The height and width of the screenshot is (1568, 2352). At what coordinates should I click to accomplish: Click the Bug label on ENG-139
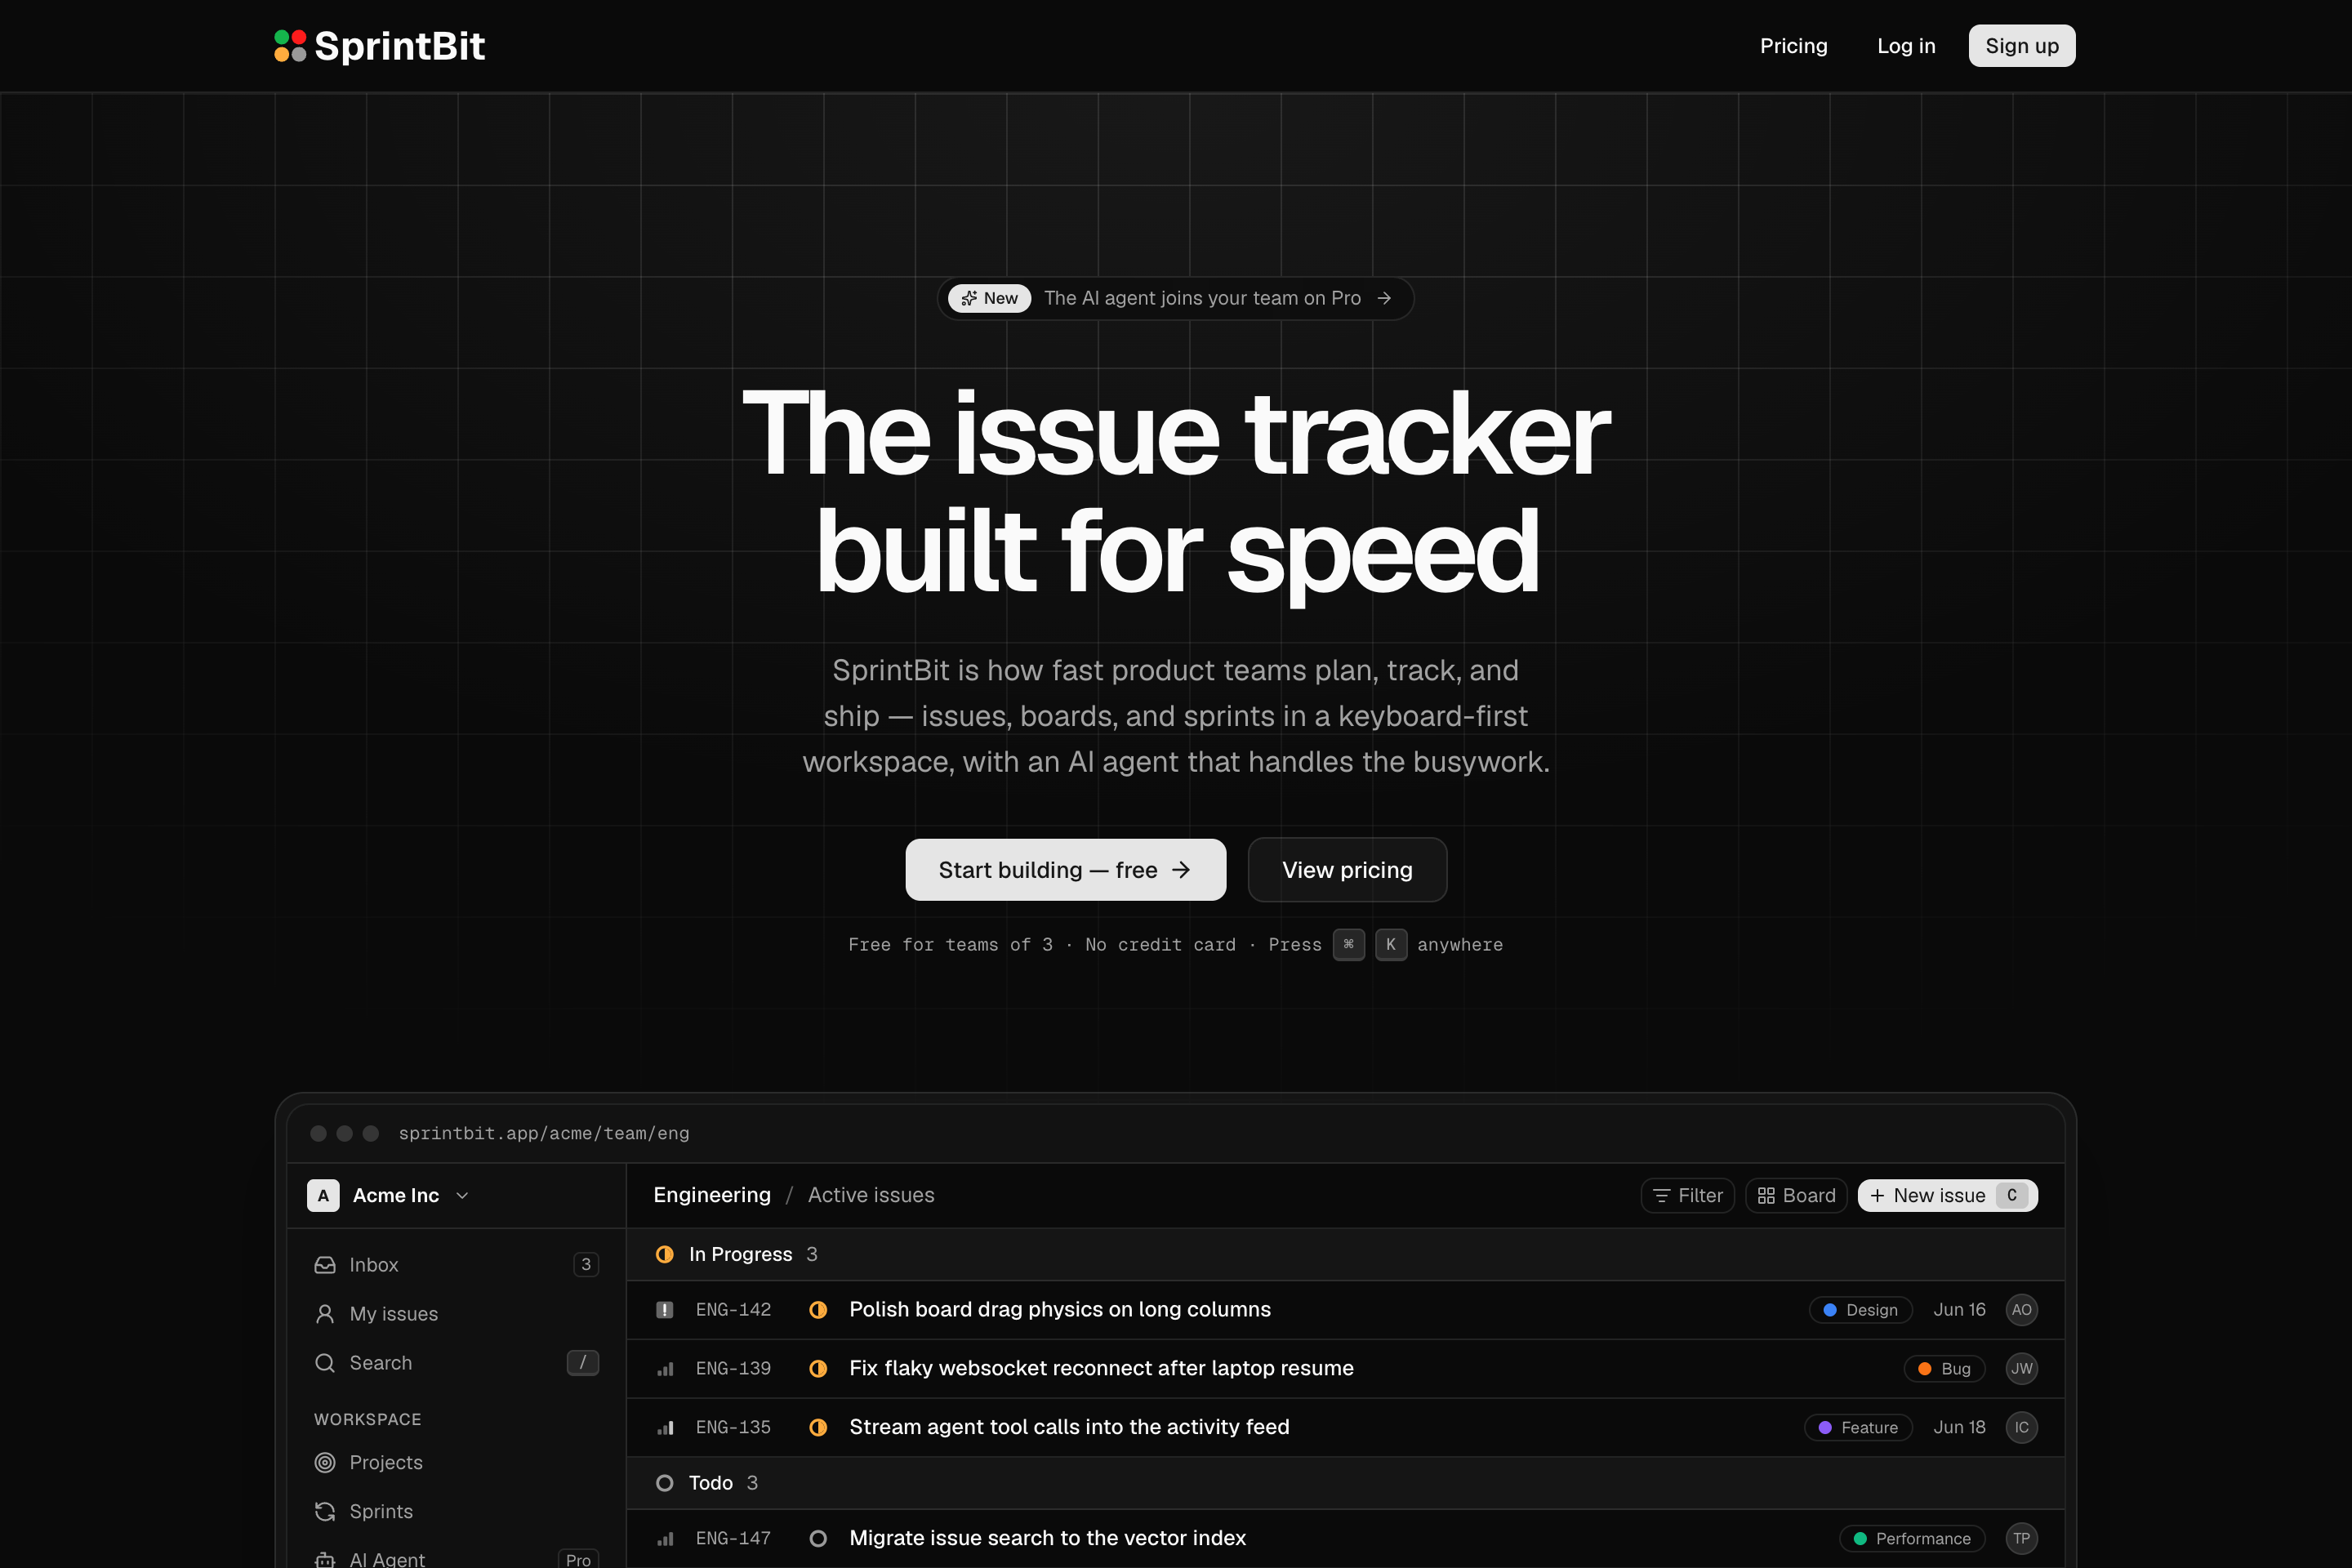coord(1944,1369)
